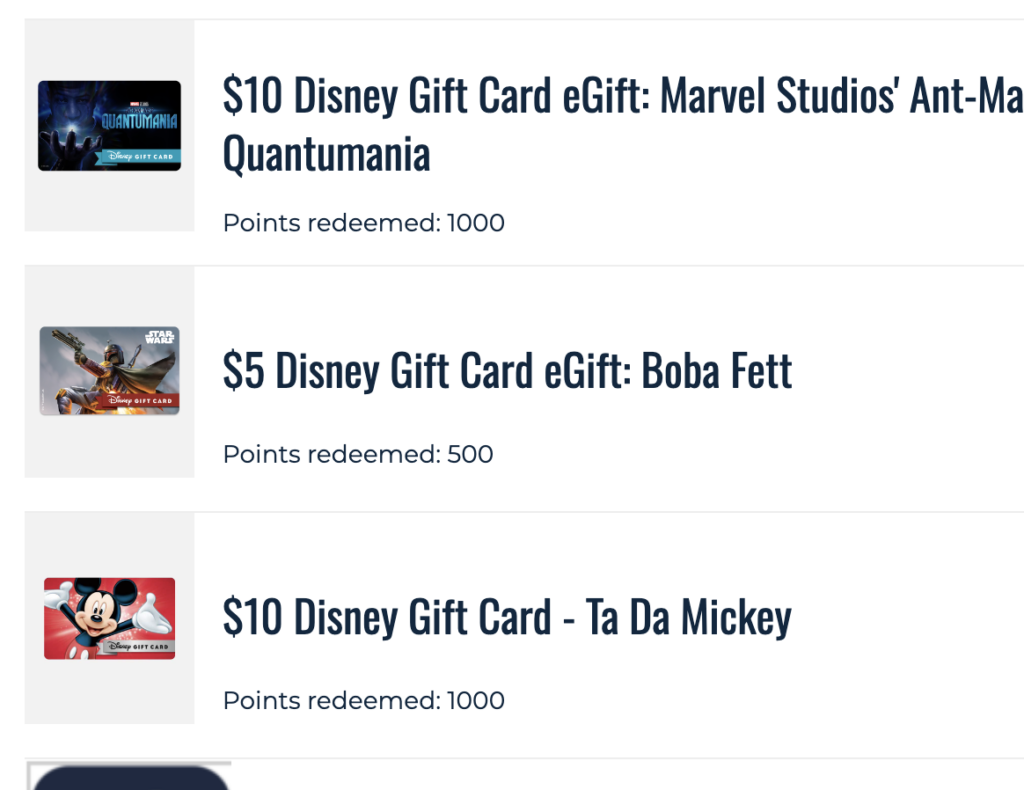This screenshot has height=790, width=1024.
Task: Click Points redeemed: 1000 under Ta Da Mickey
Action: [x=364, y=700]
